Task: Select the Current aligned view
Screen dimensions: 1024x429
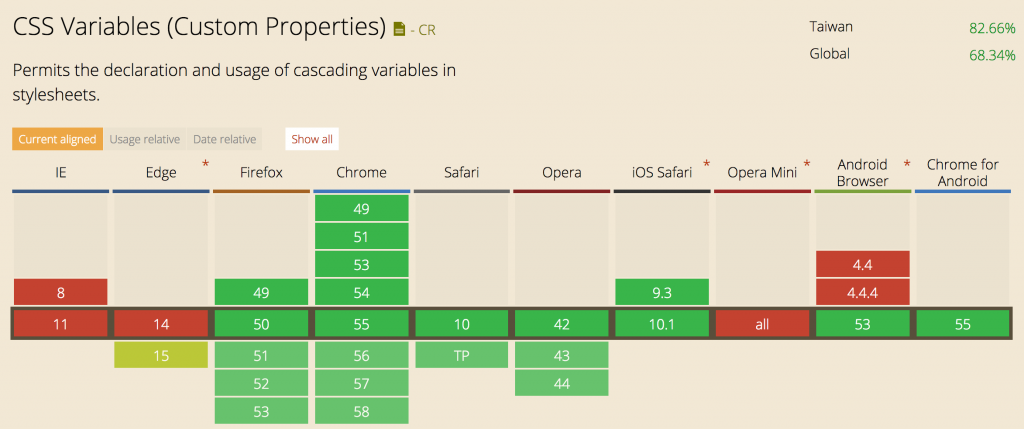Action: pos(57,139)
